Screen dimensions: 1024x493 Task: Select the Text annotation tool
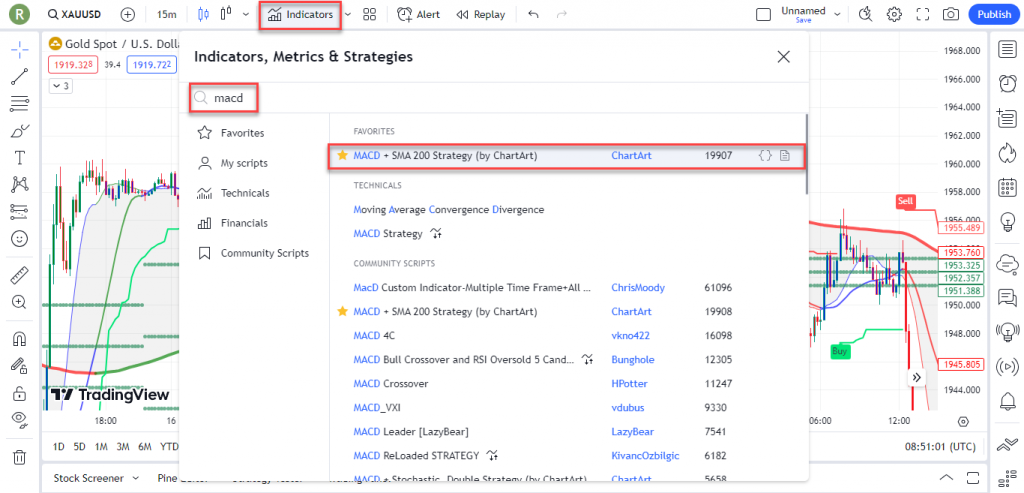20,157
